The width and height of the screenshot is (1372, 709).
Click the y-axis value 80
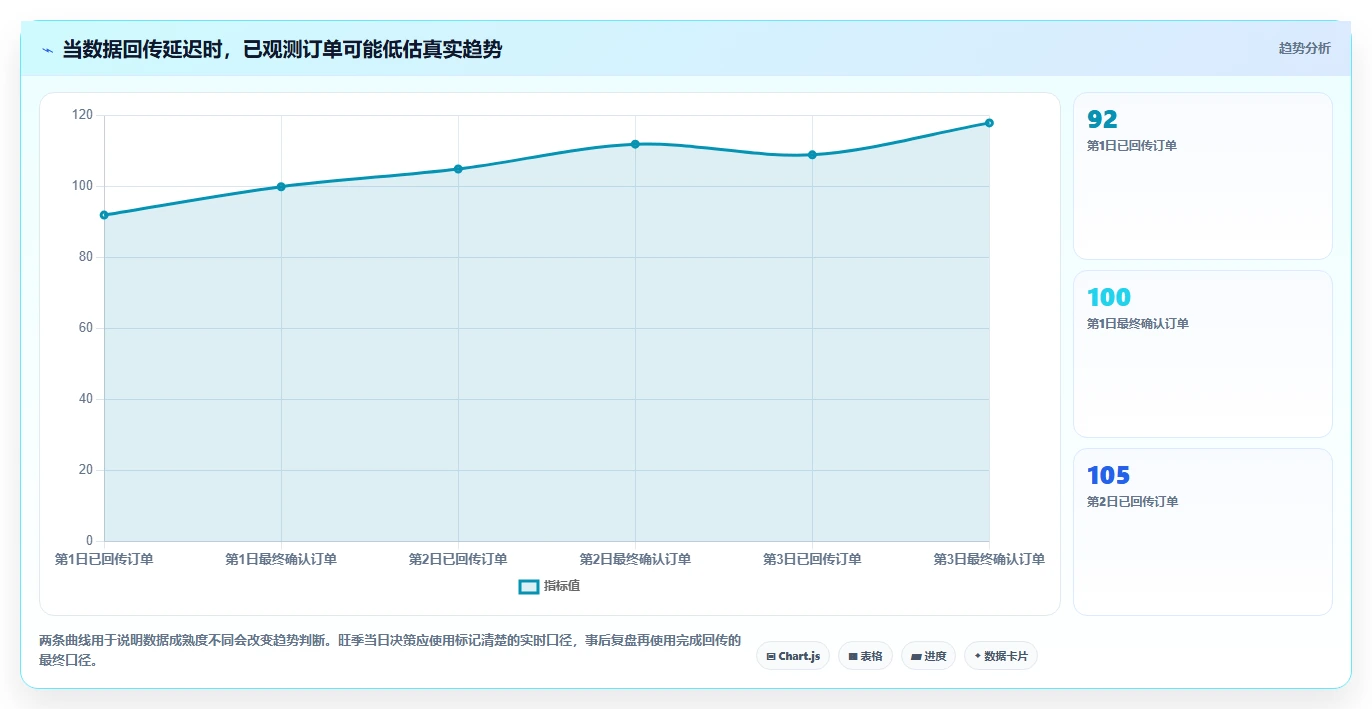(86, 257)
